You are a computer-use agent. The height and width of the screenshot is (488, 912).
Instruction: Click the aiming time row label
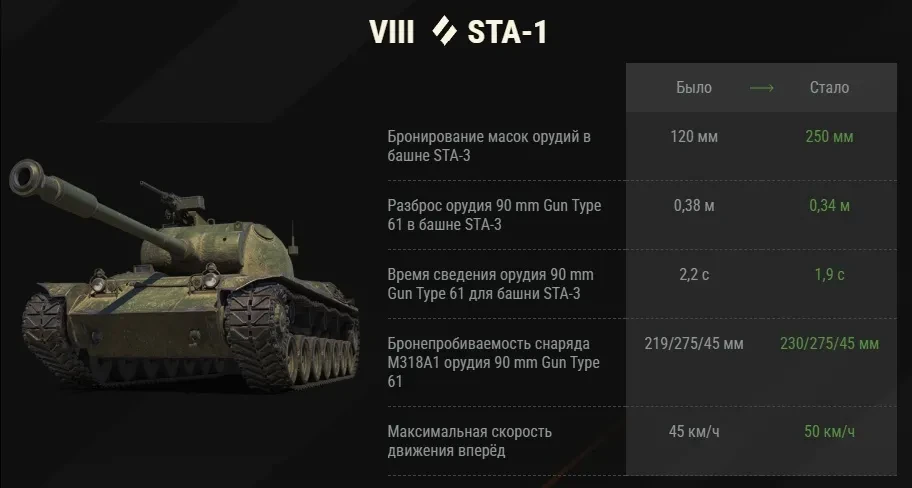489,283
